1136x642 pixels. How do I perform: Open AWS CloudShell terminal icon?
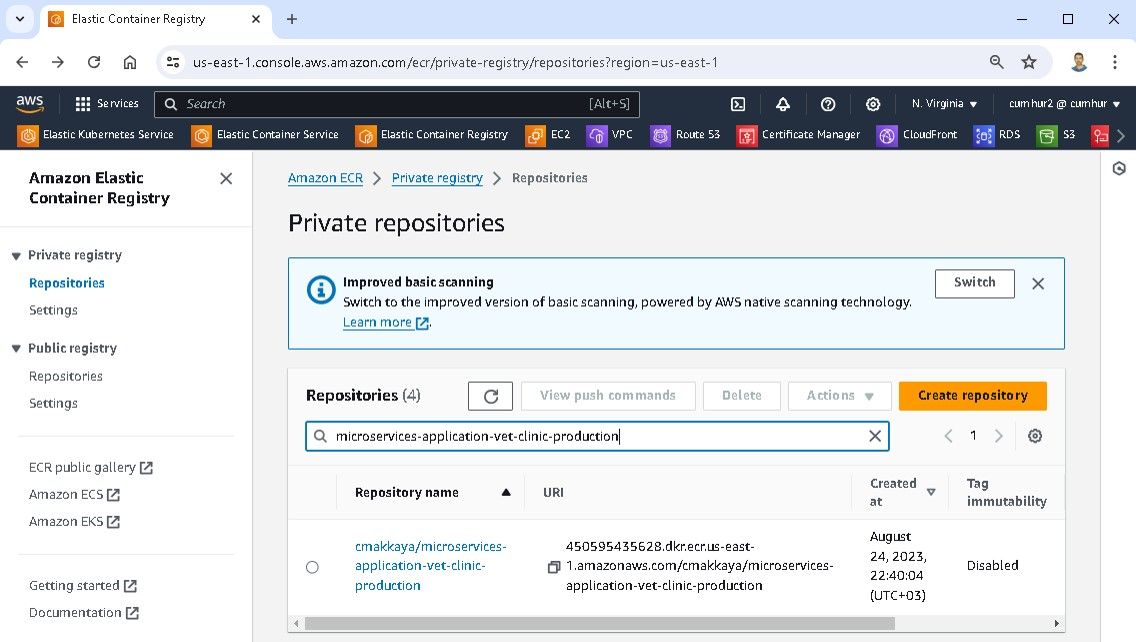(x=738, y=104)
